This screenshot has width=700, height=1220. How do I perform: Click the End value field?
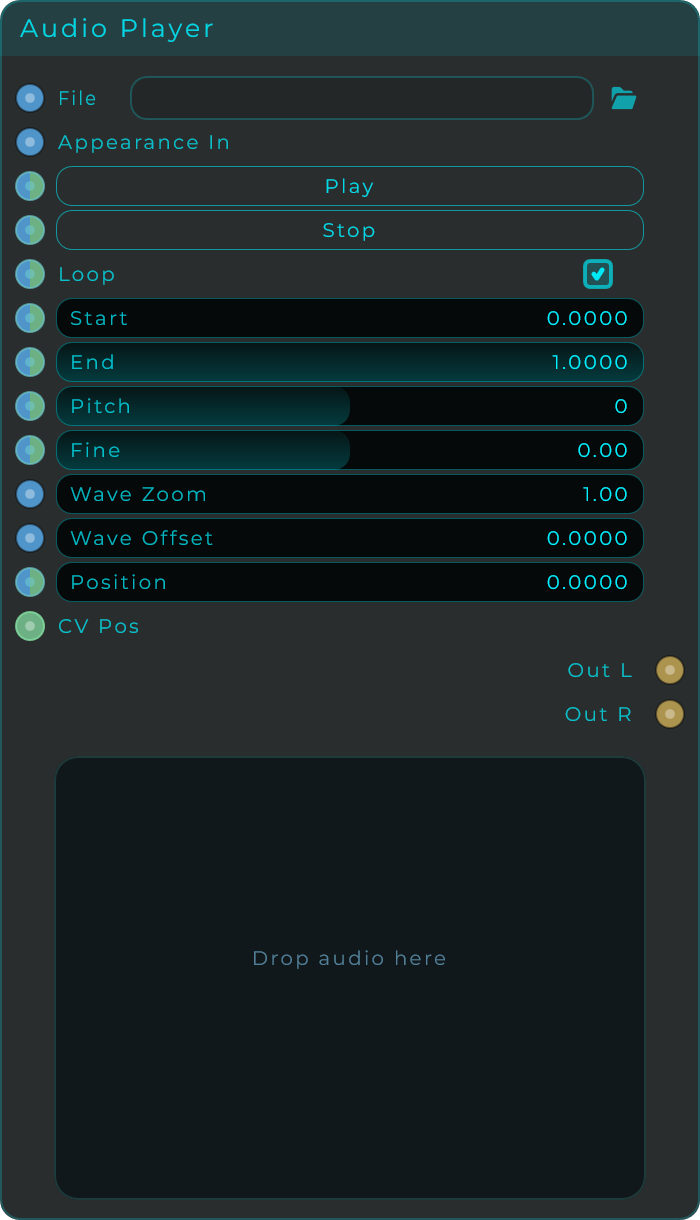pyautogui.click(x=349, y=361)
